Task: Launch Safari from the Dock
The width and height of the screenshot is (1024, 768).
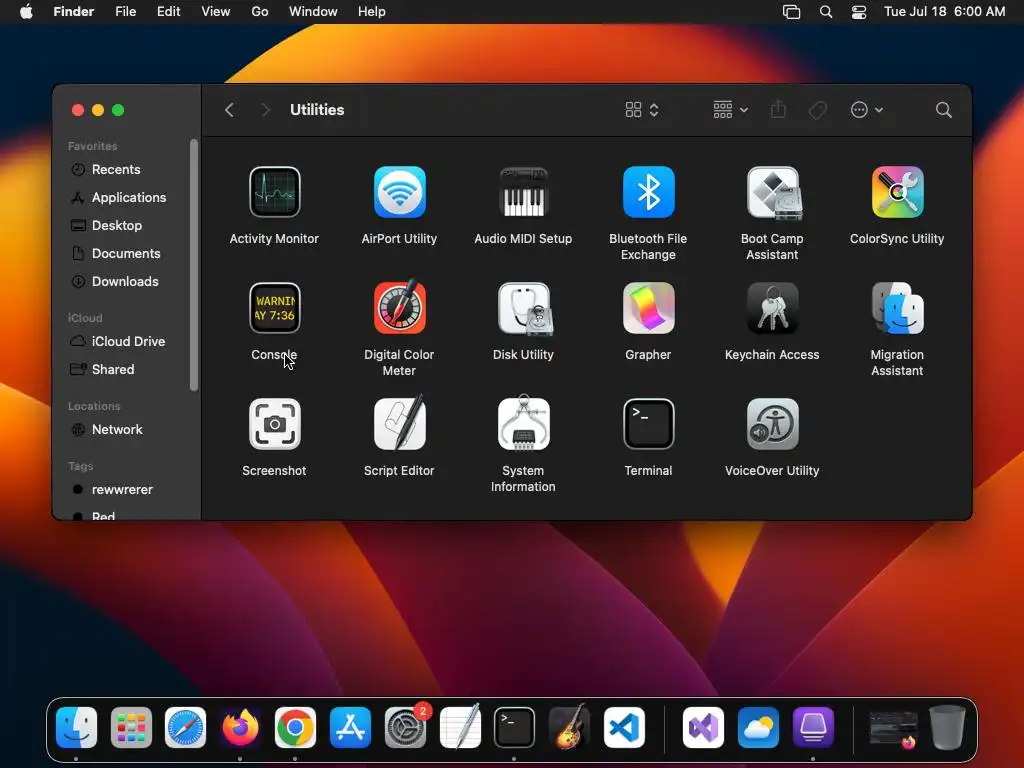Action: [185, 728]
